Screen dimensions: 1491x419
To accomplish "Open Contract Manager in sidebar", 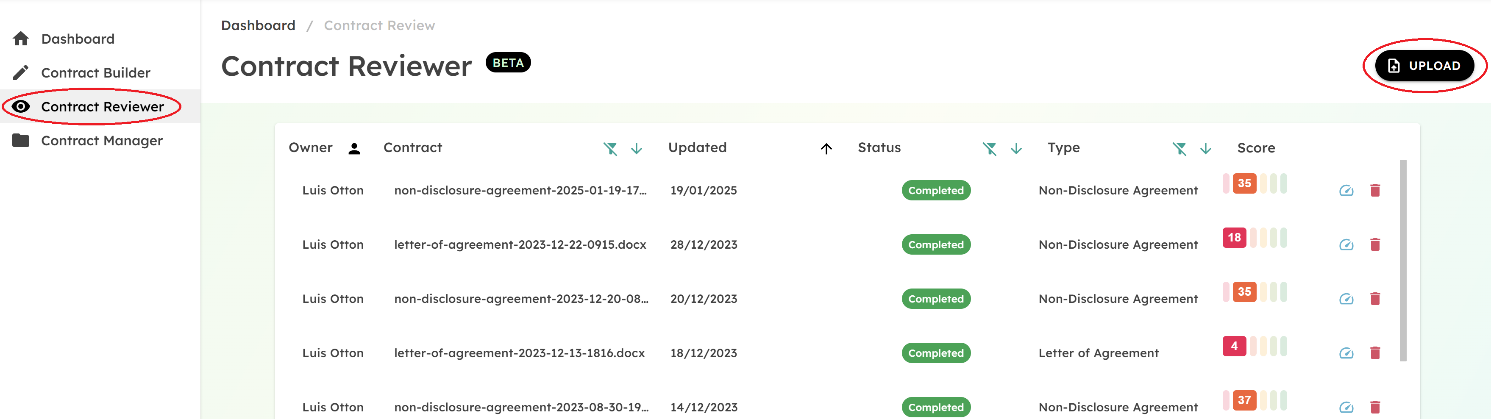I will point(100,141).
